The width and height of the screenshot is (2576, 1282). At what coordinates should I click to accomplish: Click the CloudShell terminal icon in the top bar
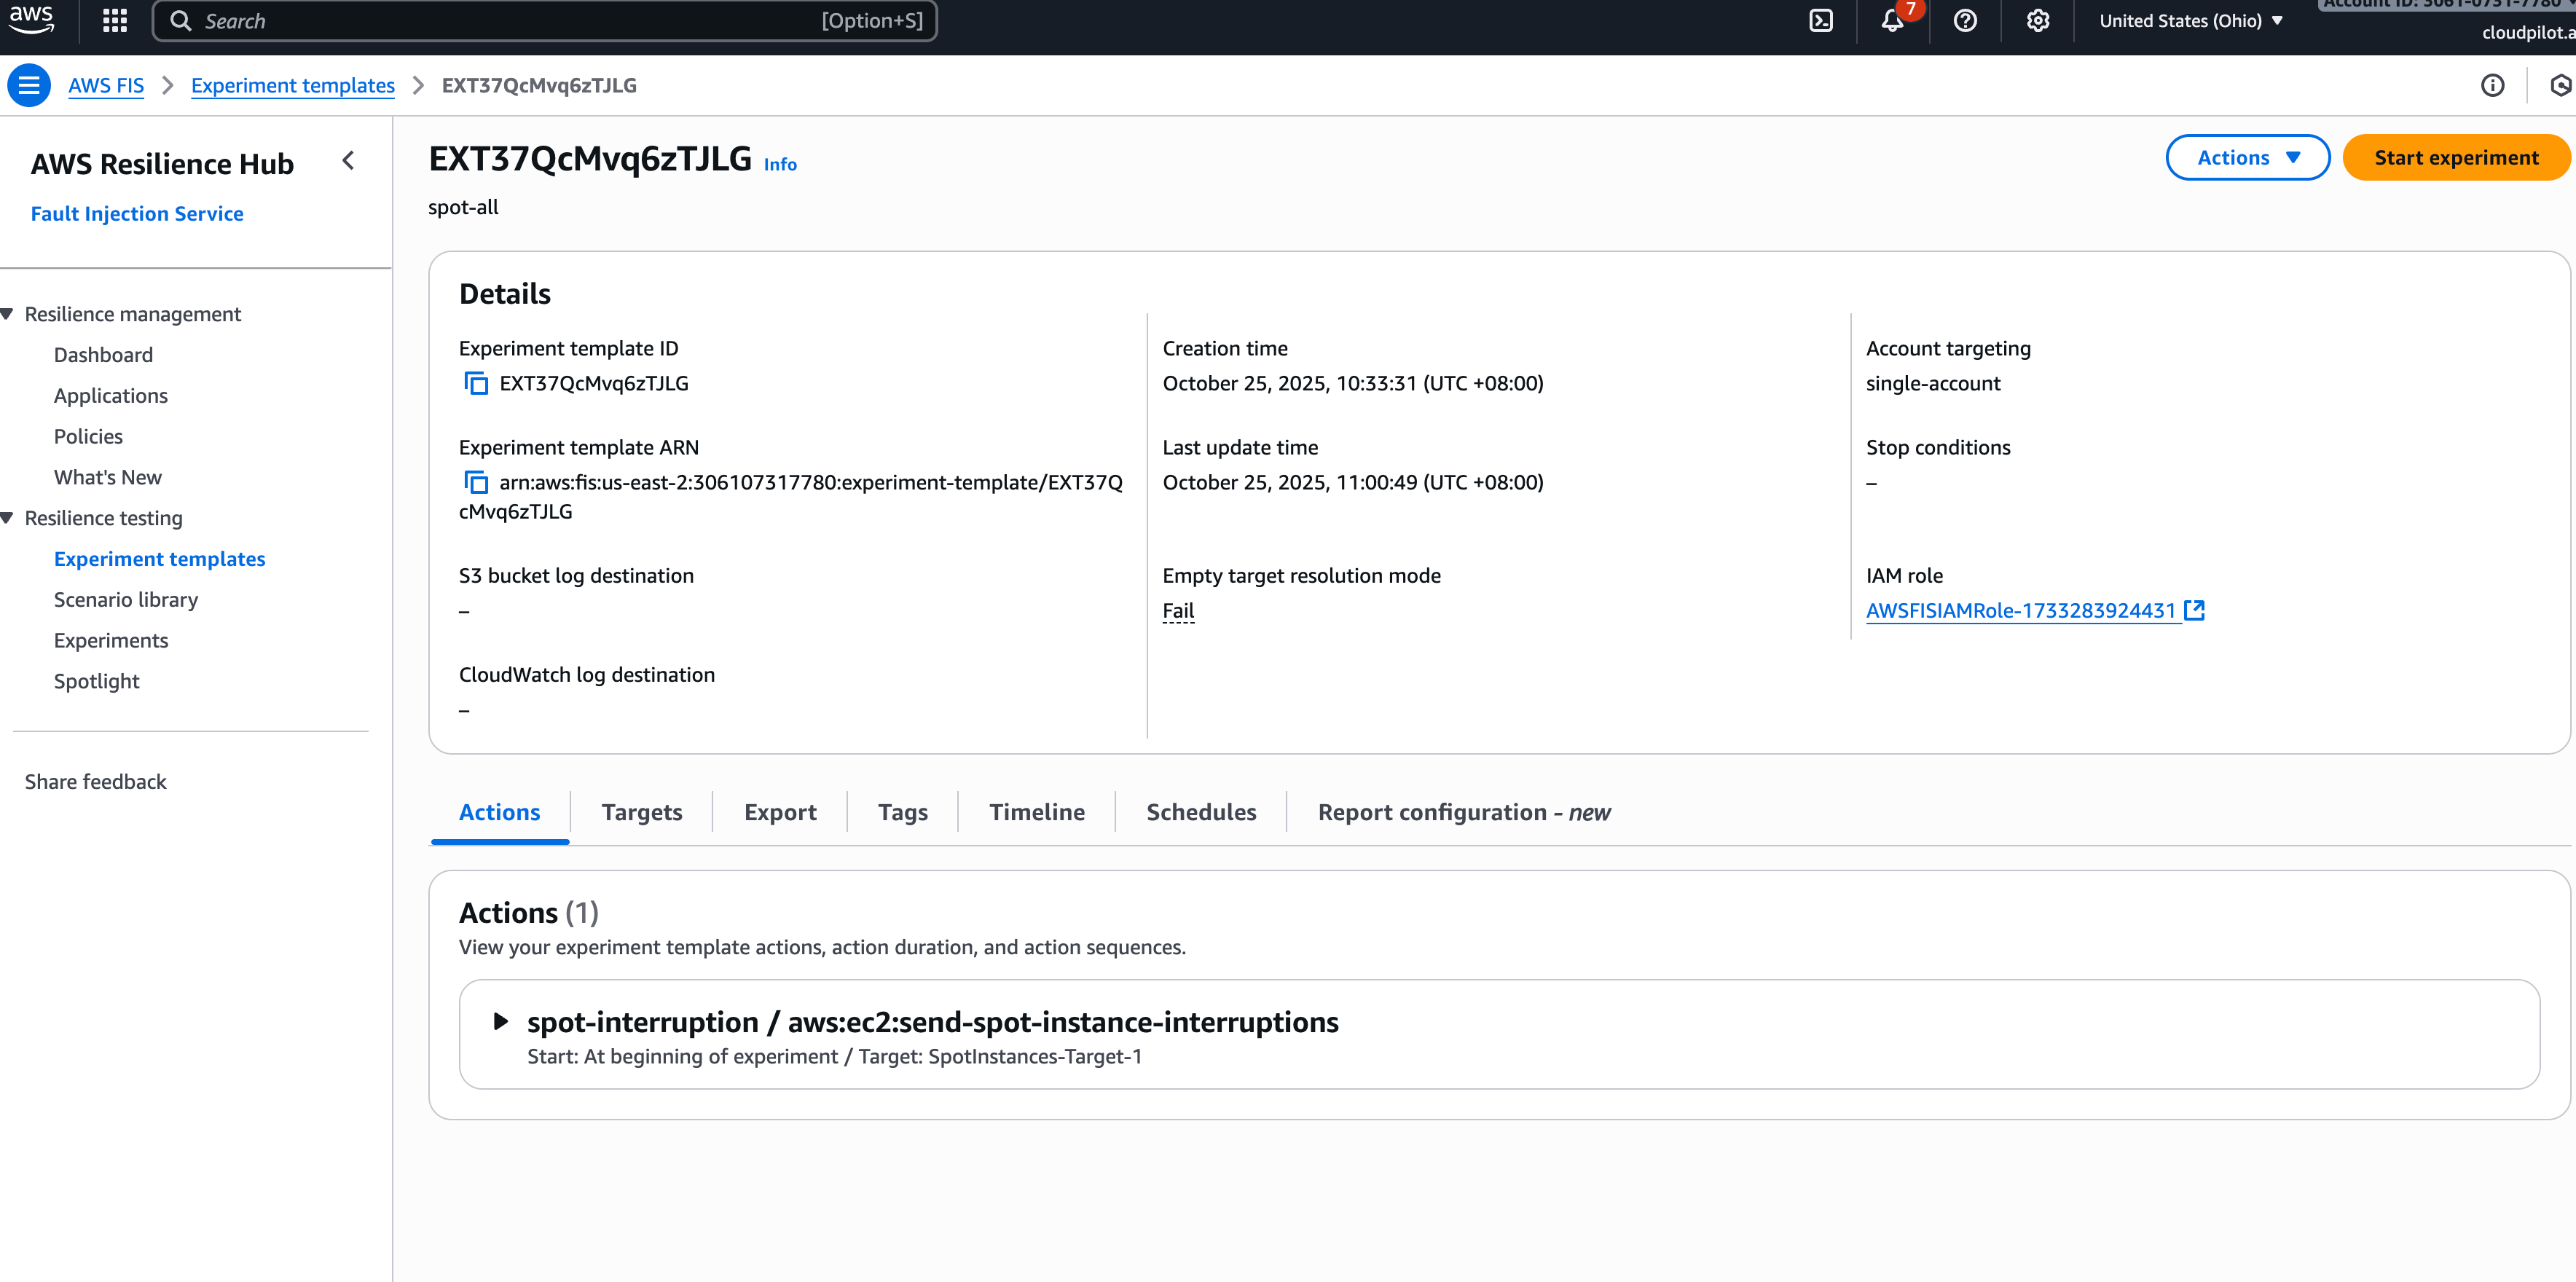(x=1821, y=21)
